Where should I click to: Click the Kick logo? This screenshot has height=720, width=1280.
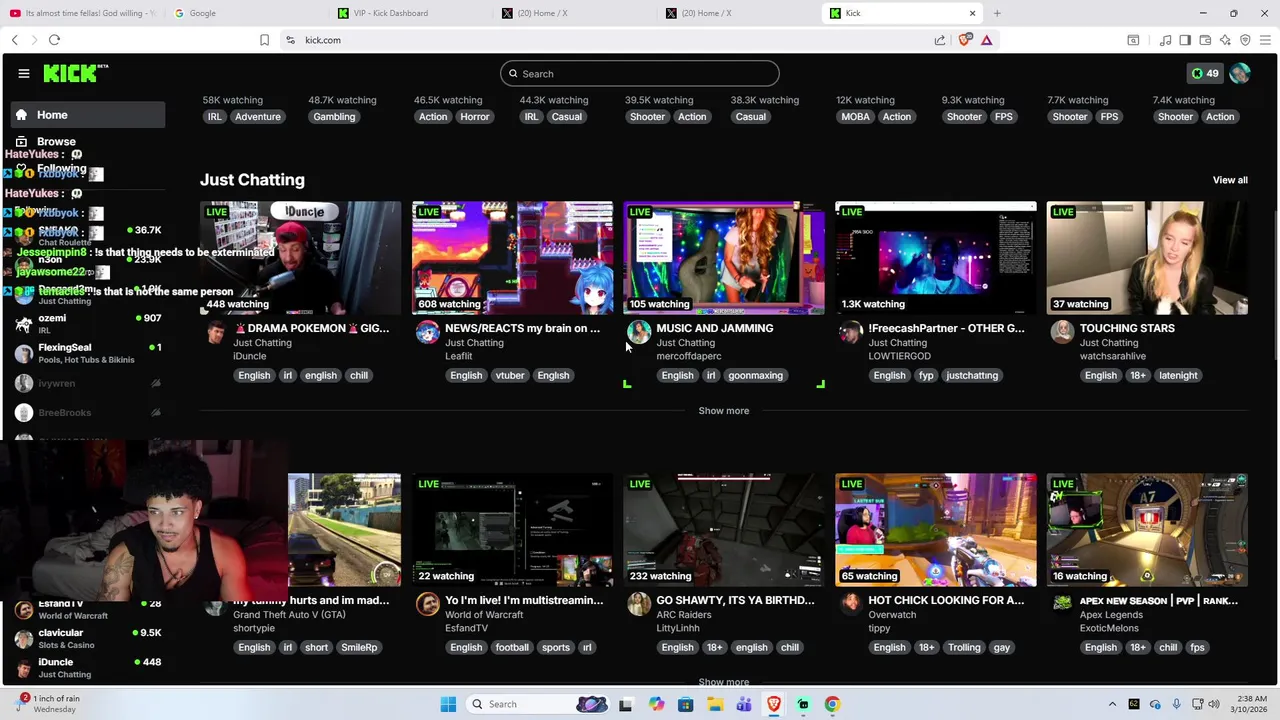click(x=75, y=73)
